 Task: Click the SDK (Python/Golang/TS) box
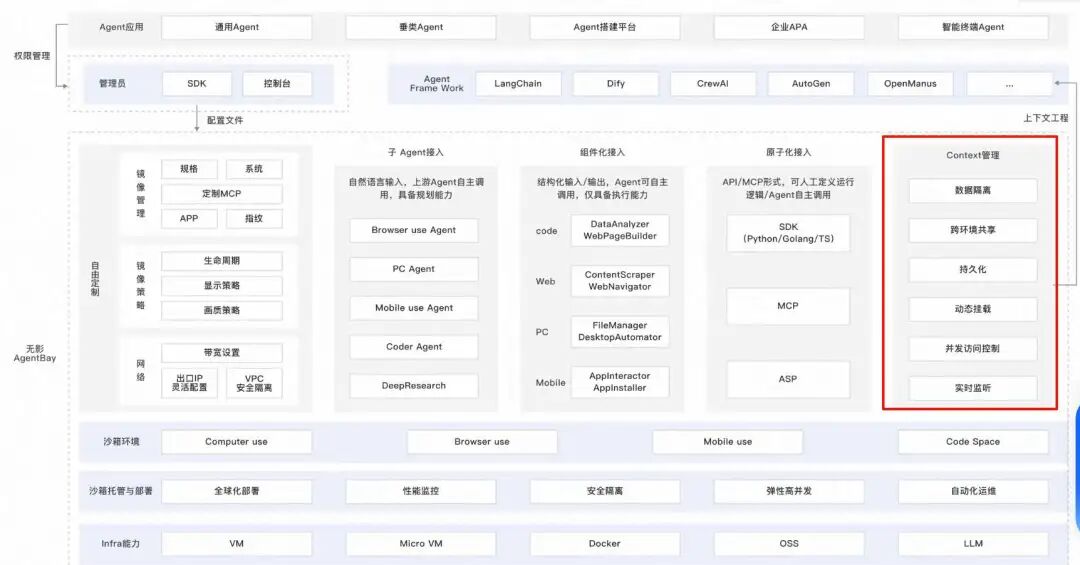click(788, 233)
